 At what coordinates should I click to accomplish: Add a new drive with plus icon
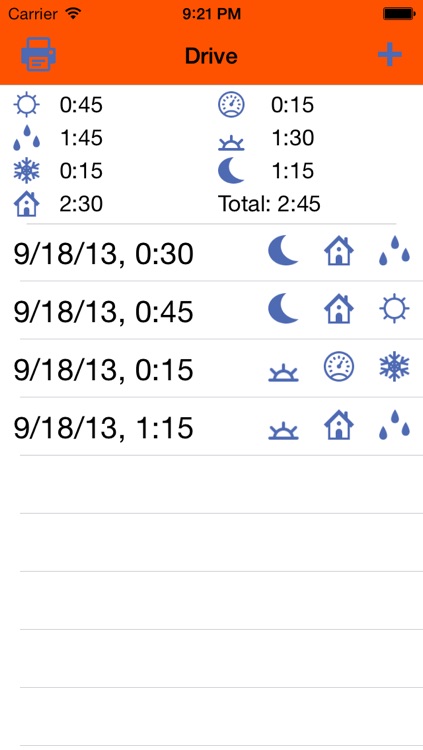[390, 55]
